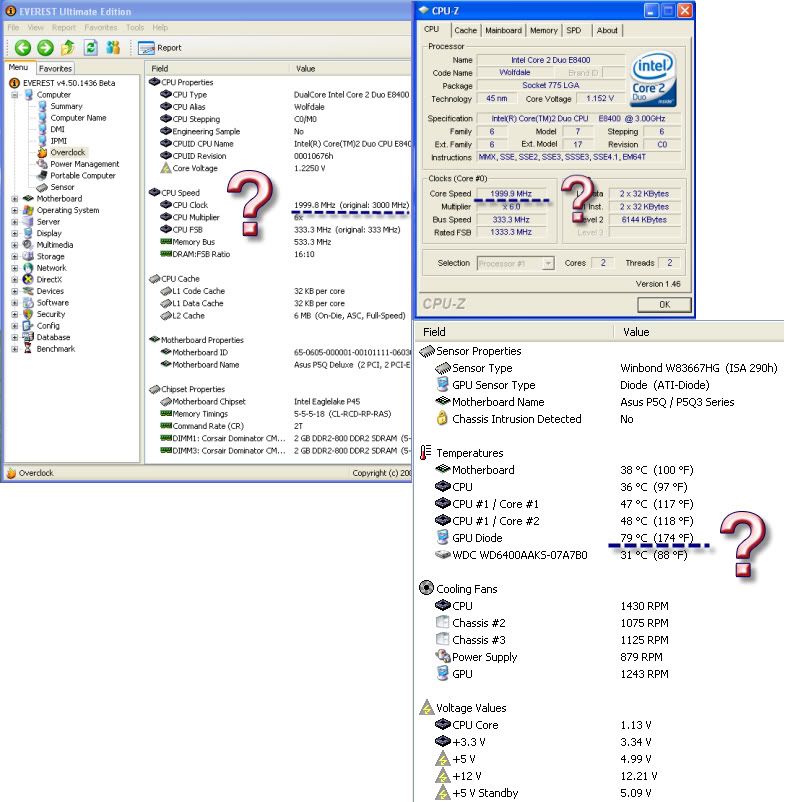Viewport: 785px width, 802px height.
Task: Expand the Operating System tree node
Action: (15, 210)
